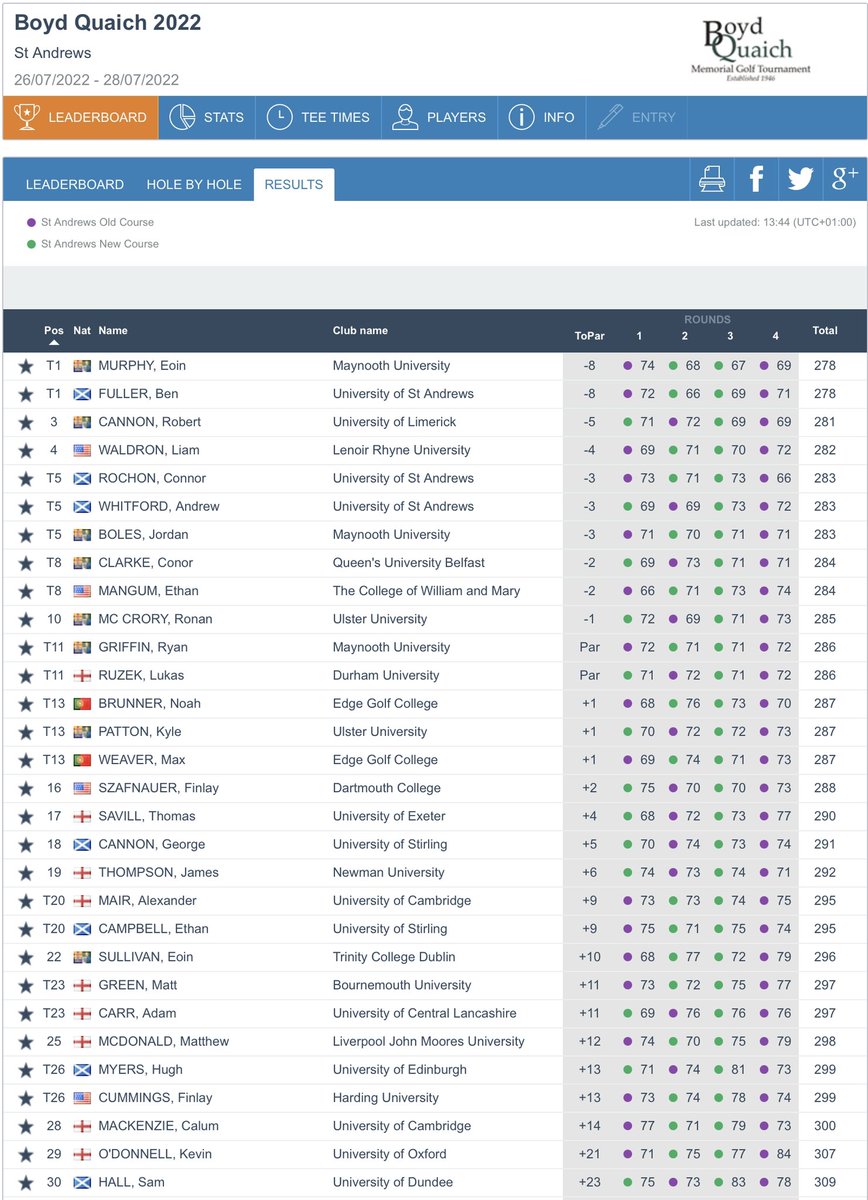Sort by the Round 4 column header
868x1200 pixels.
pos(776,336)
